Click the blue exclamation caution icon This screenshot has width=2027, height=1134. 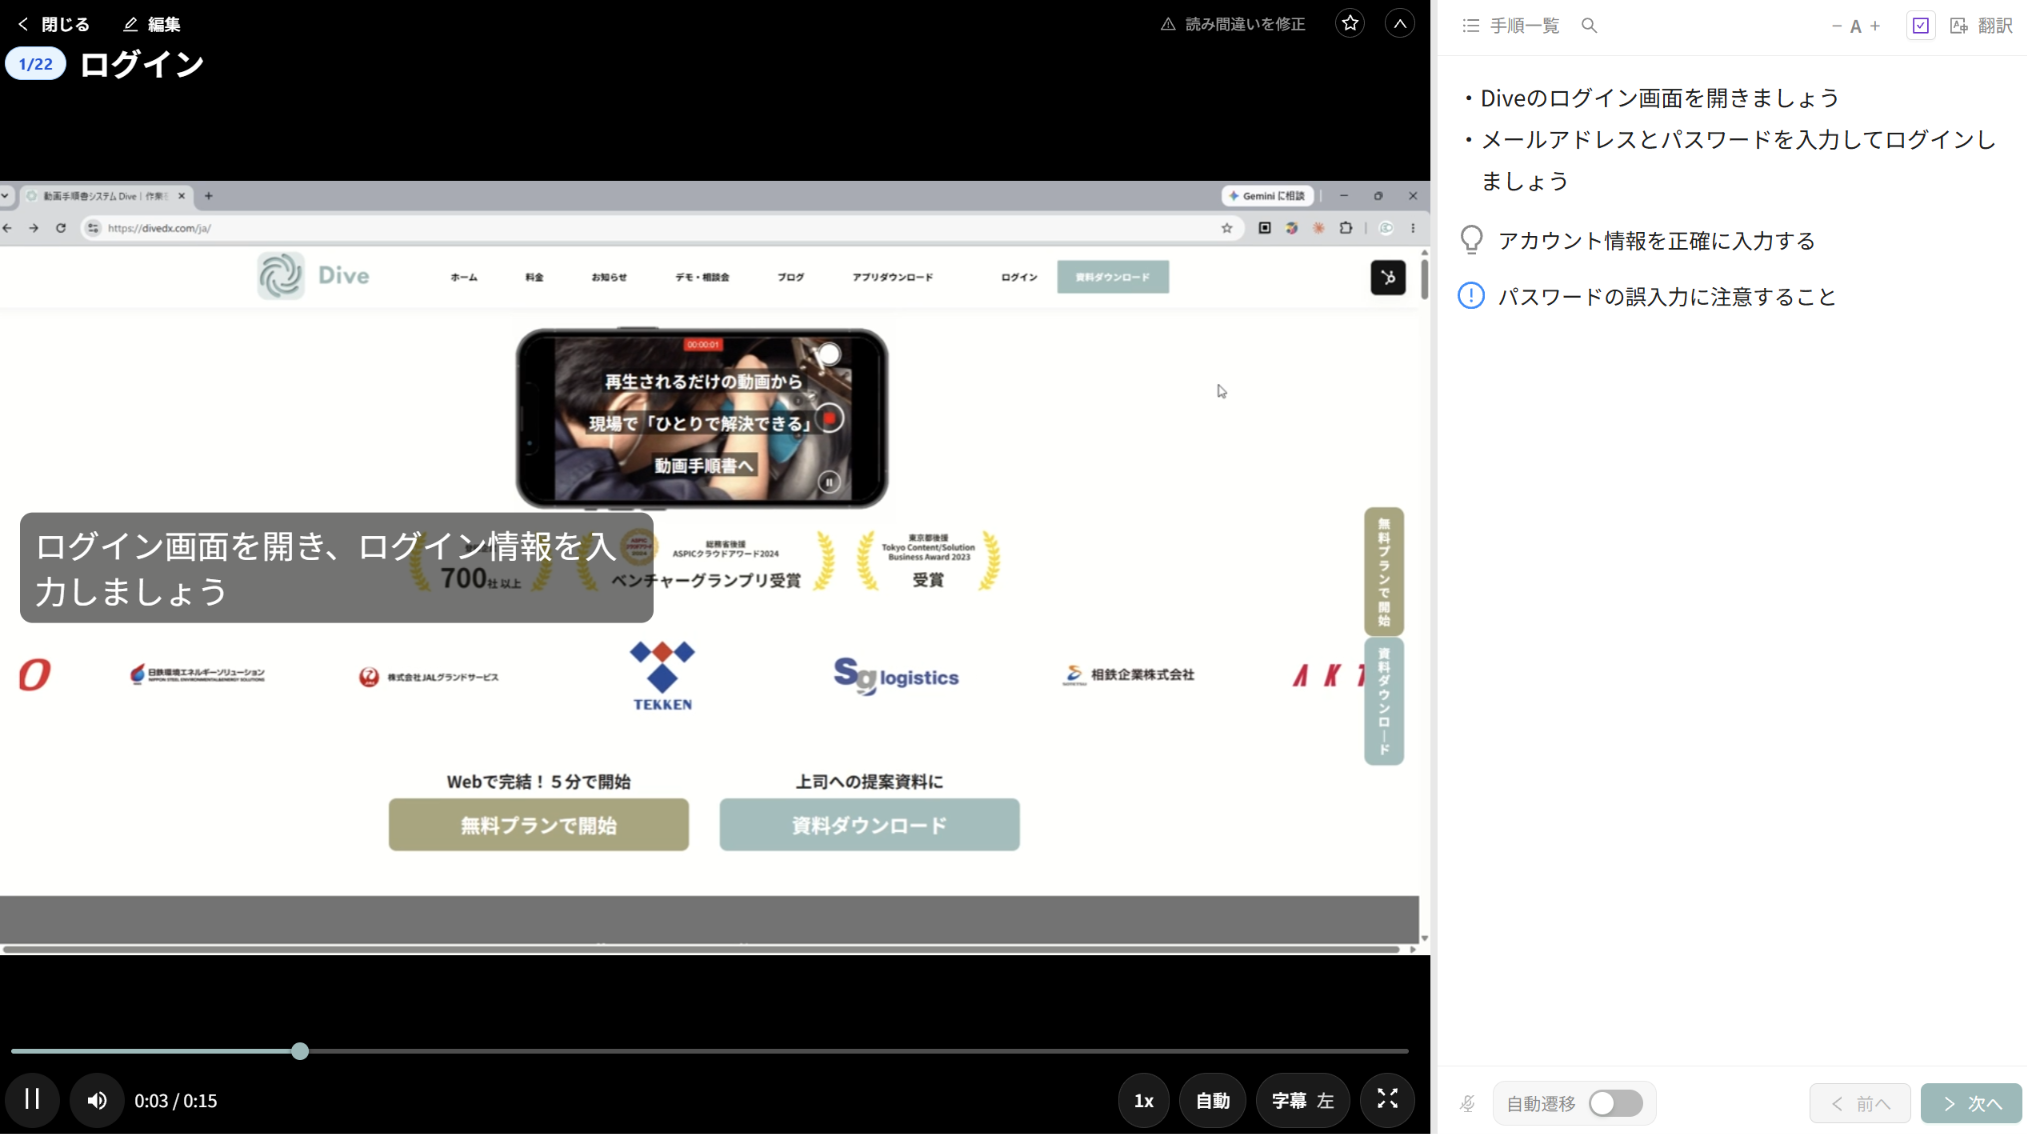pos(1471,296)
